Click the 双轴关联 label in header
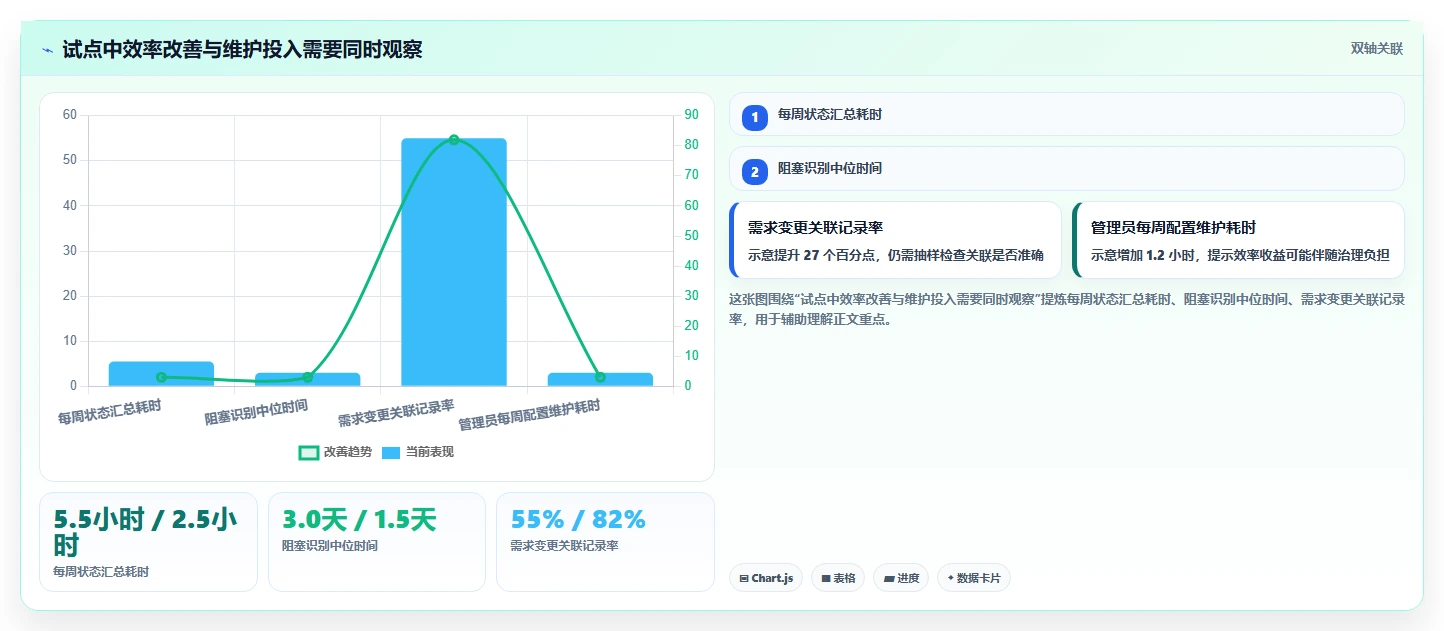This screenshot has width=1444, height=631. coord(1377,49)
